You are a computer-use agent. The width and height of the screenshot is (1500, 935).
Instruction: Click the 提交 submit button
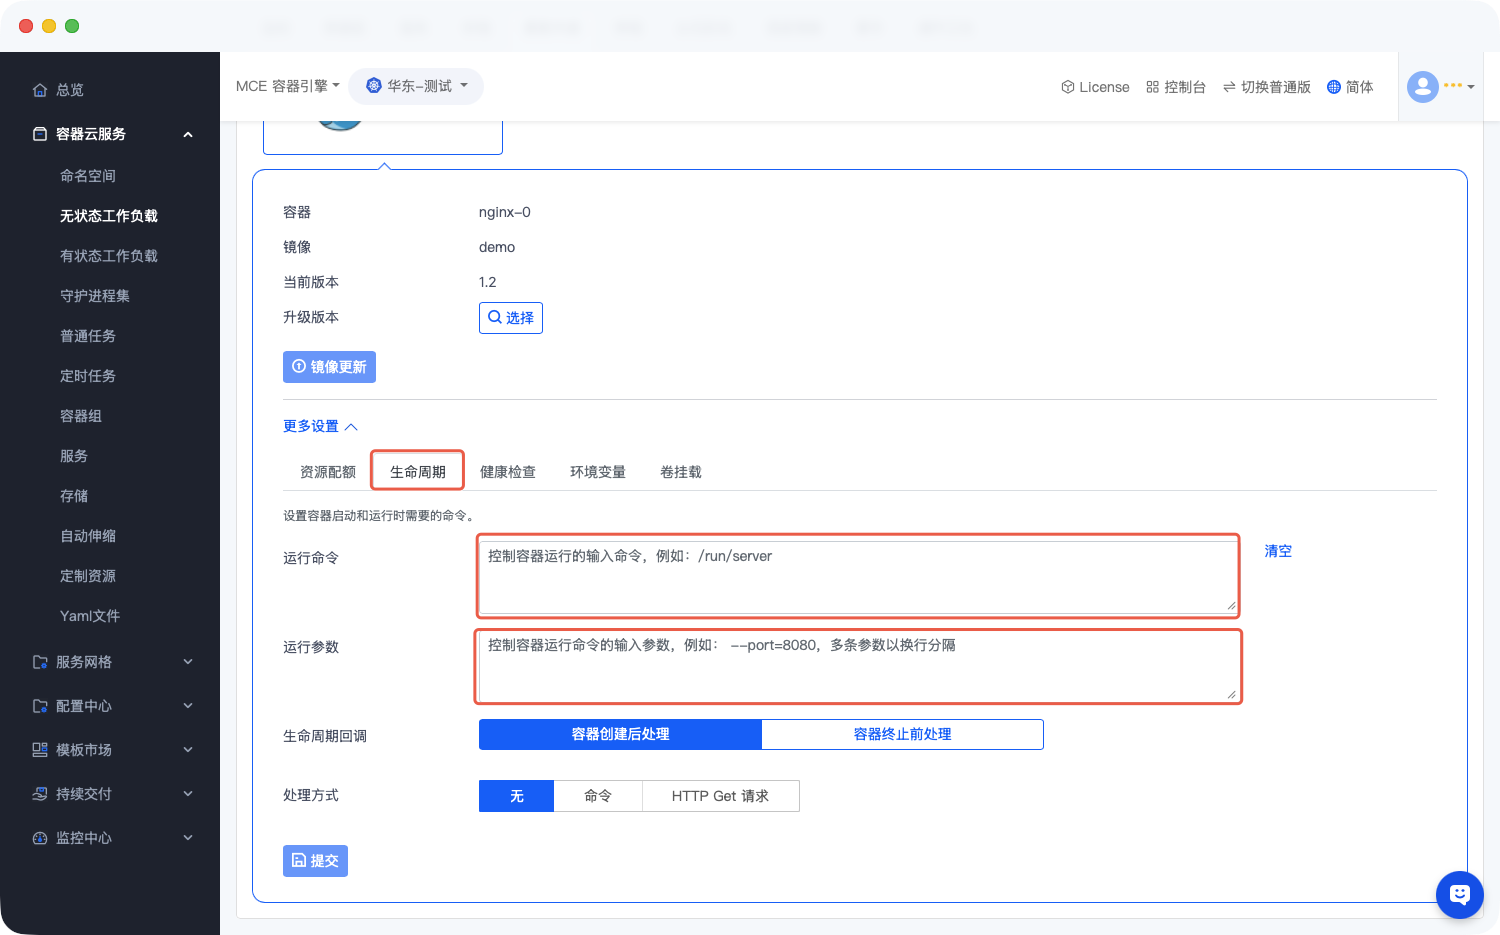click(x=315, y=860)
